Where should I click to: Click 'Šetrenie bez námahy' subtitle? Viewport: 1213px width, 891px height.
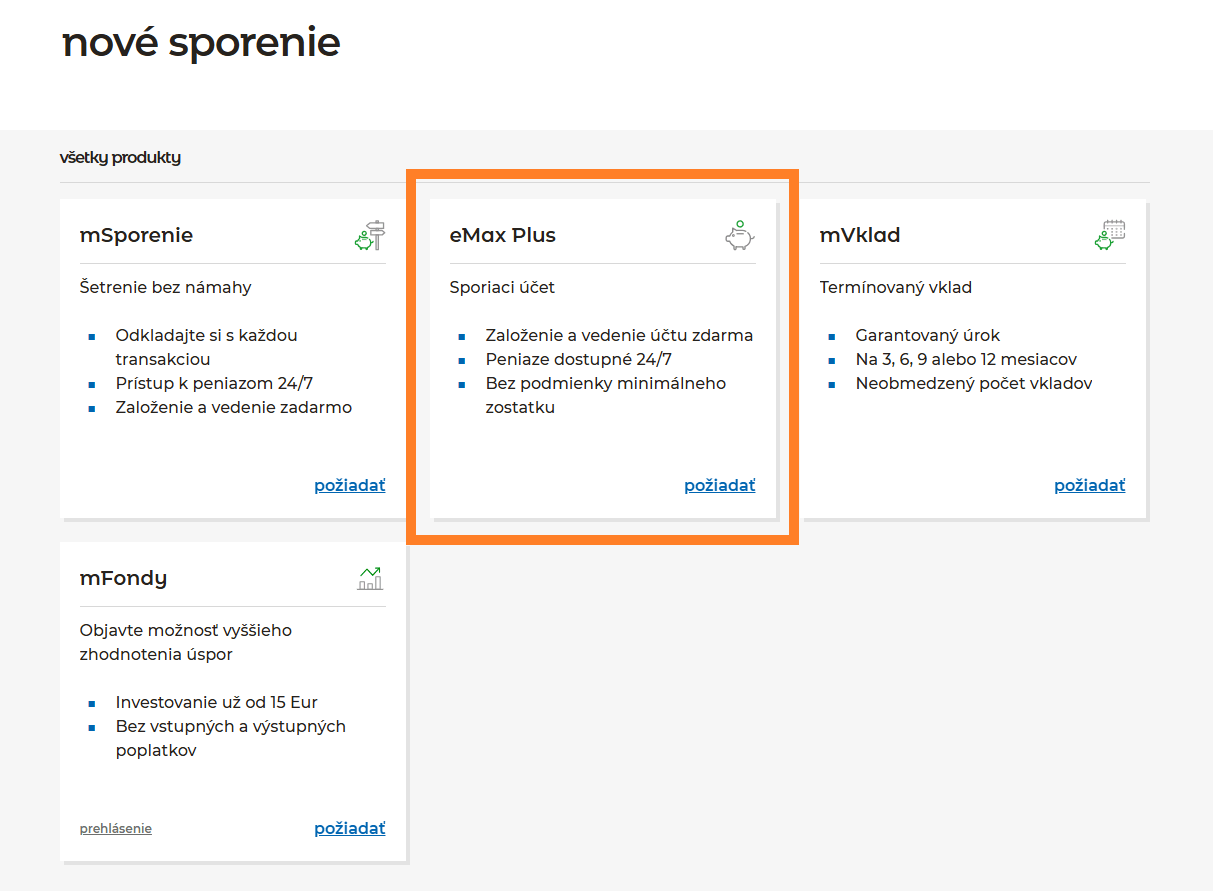point(165,288)
